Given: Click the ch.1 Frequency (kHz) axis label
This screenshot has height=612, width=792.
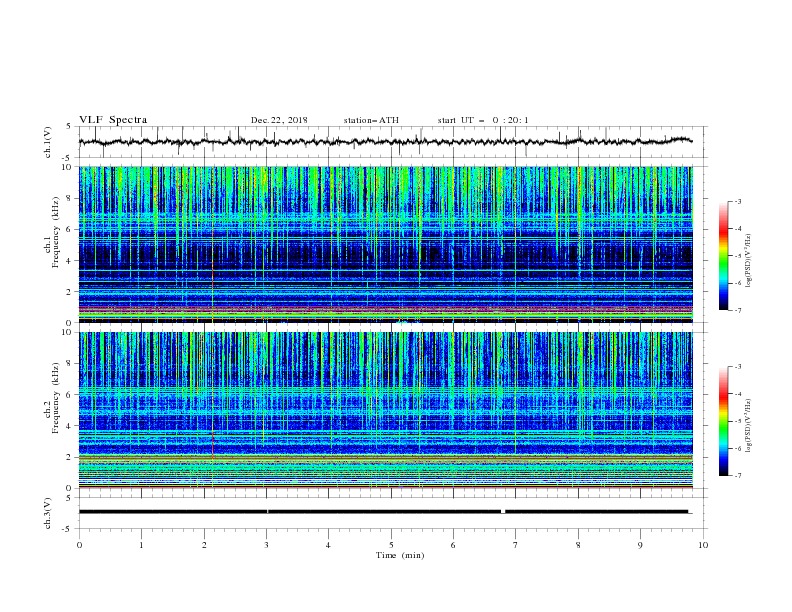Looking at the screenshot, I should [52, 232].
